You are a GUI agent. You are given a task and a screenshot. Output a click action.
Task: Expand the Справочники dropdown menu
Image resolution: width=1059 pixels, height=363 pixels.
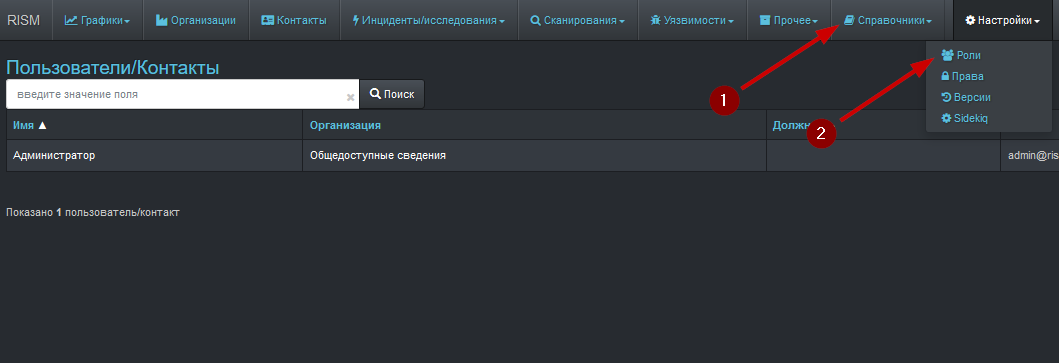coord(887,20)
